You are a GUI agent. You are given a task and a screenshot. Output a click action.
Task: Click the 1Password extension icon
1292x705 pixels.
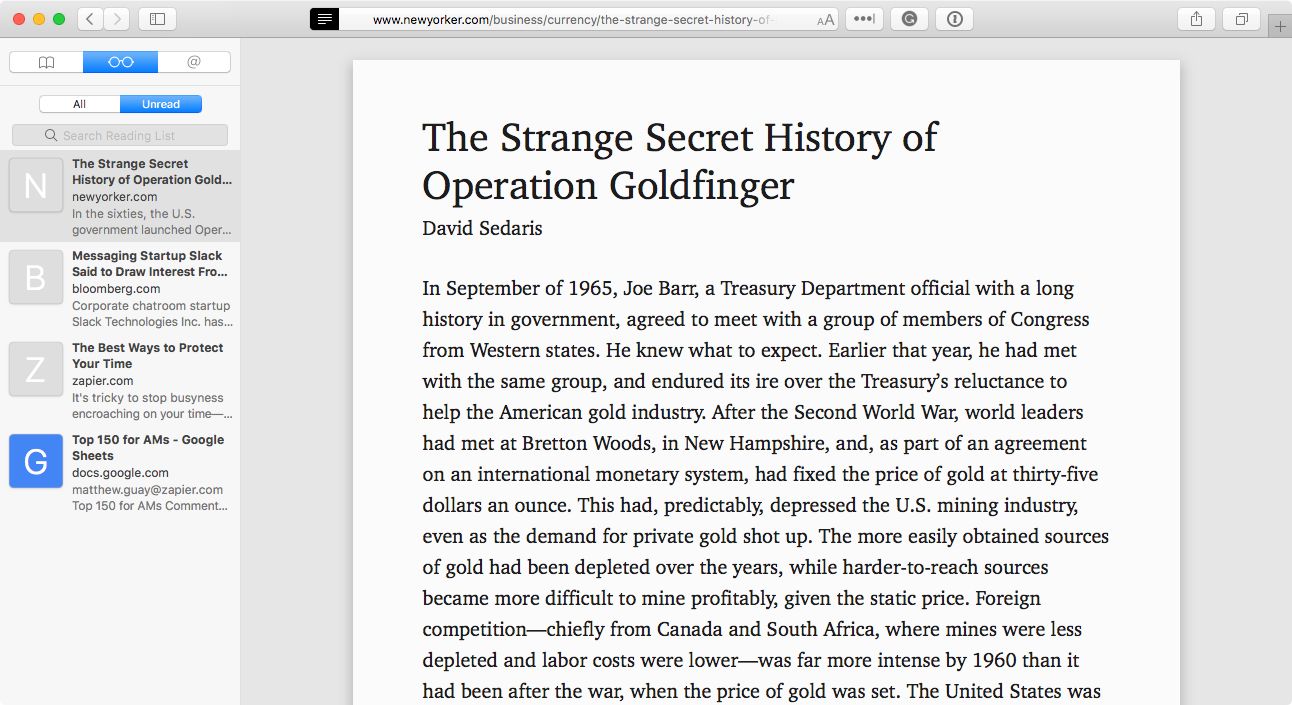pos(954,19)
